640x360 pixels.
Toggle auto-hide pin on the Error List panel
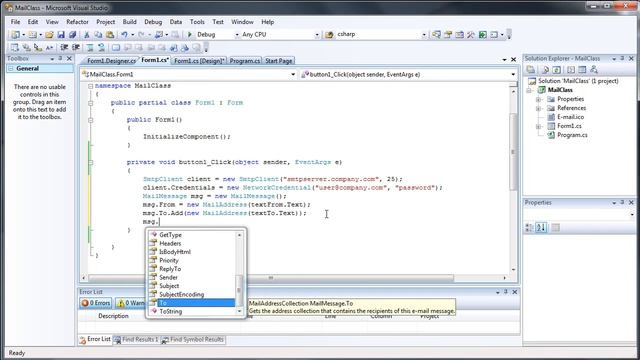(506, 292)
